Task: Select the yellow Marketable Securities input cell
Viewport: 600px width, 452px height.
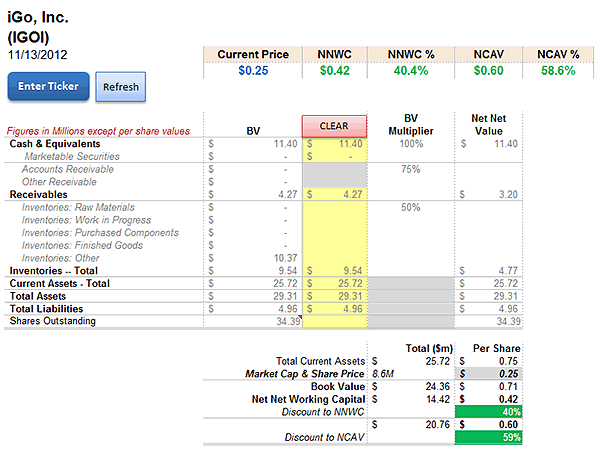Action: pos(335,157)
